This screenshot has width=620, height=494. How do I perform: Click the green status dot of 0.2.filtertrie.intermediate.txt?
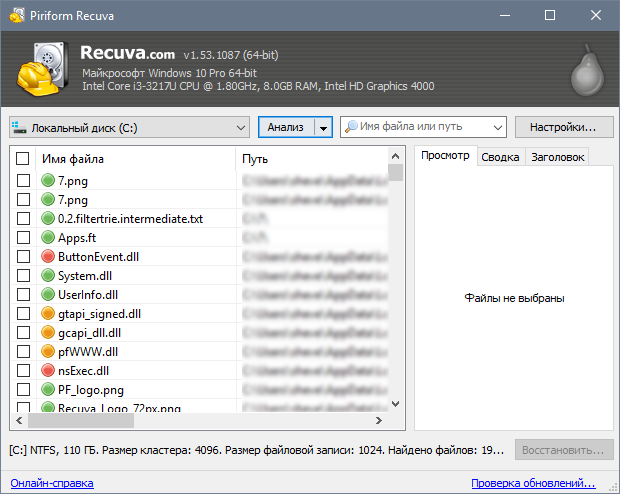tap(48, 218)
